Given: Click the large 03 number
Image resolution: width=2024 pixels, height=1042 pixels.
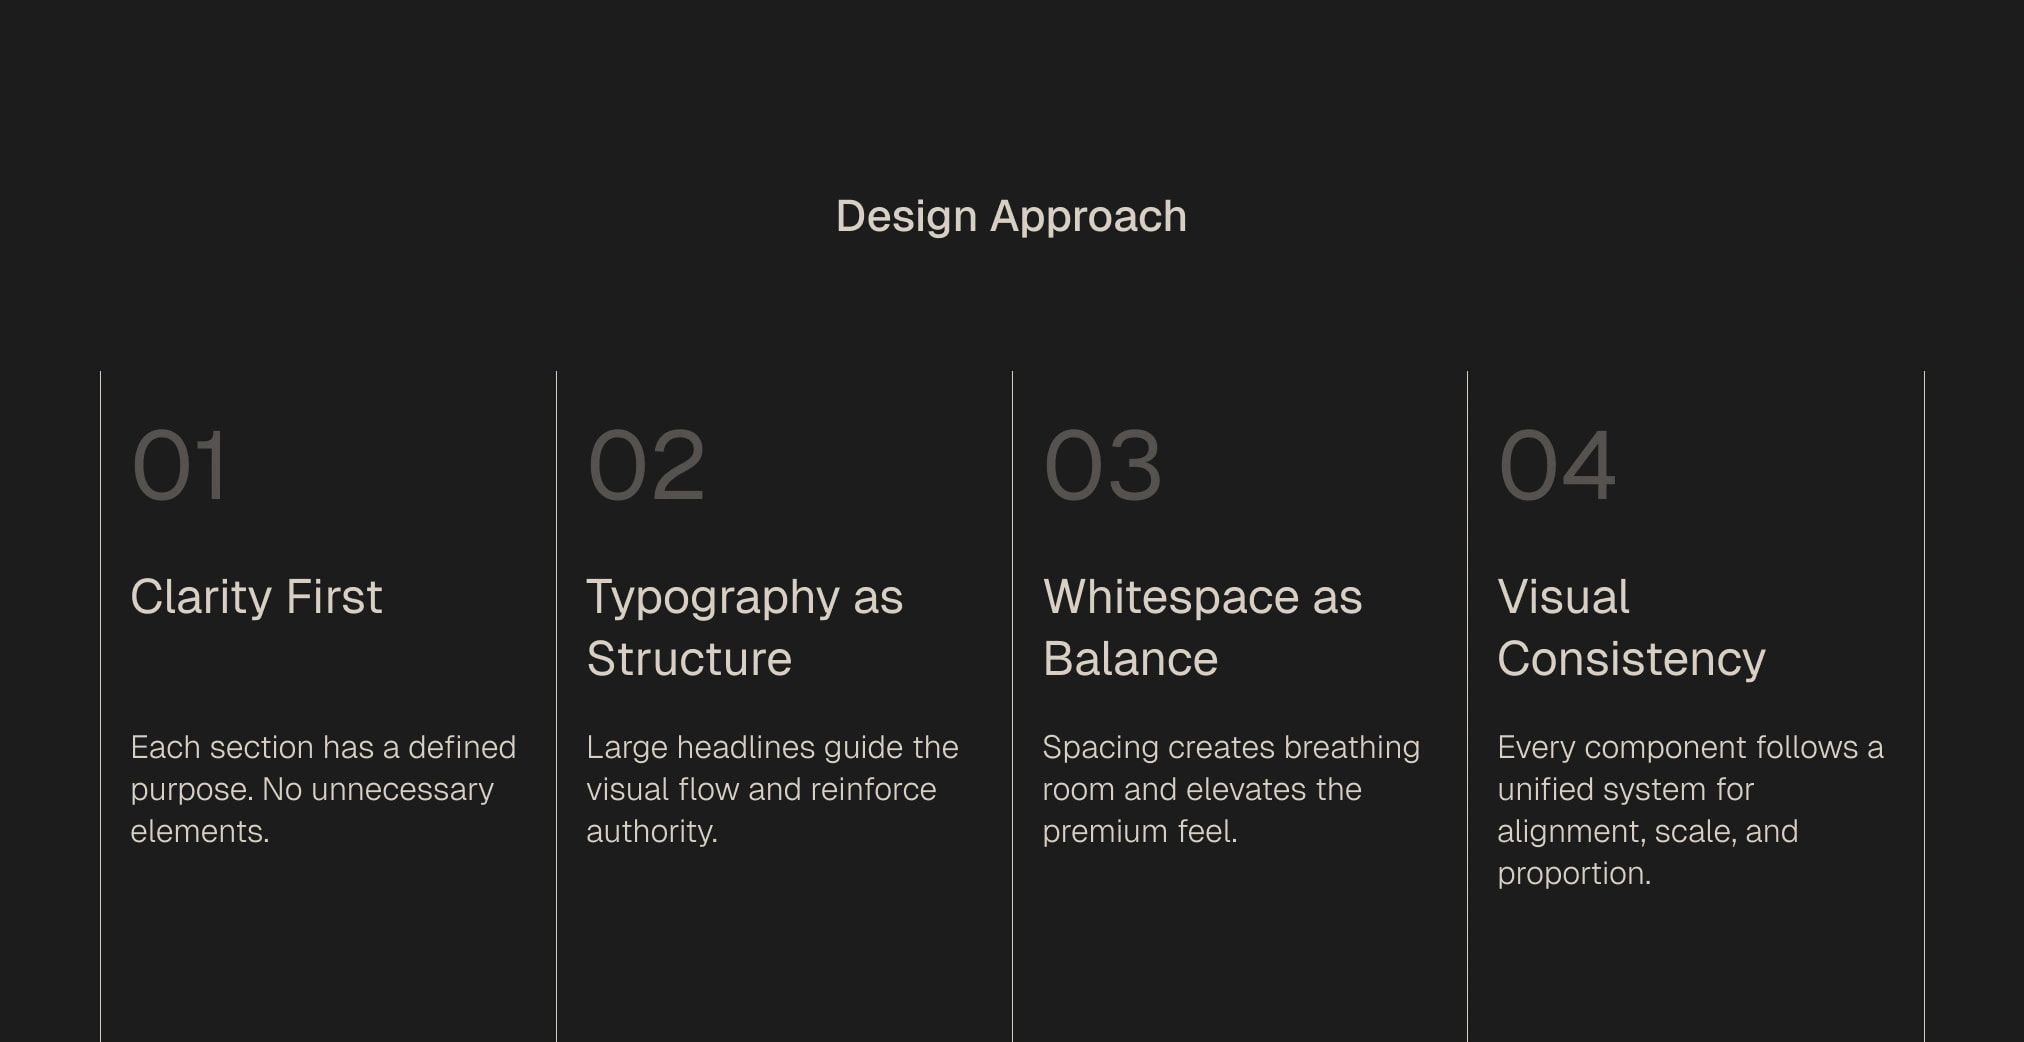Looking at the screenshot, I should (1102, 466).
